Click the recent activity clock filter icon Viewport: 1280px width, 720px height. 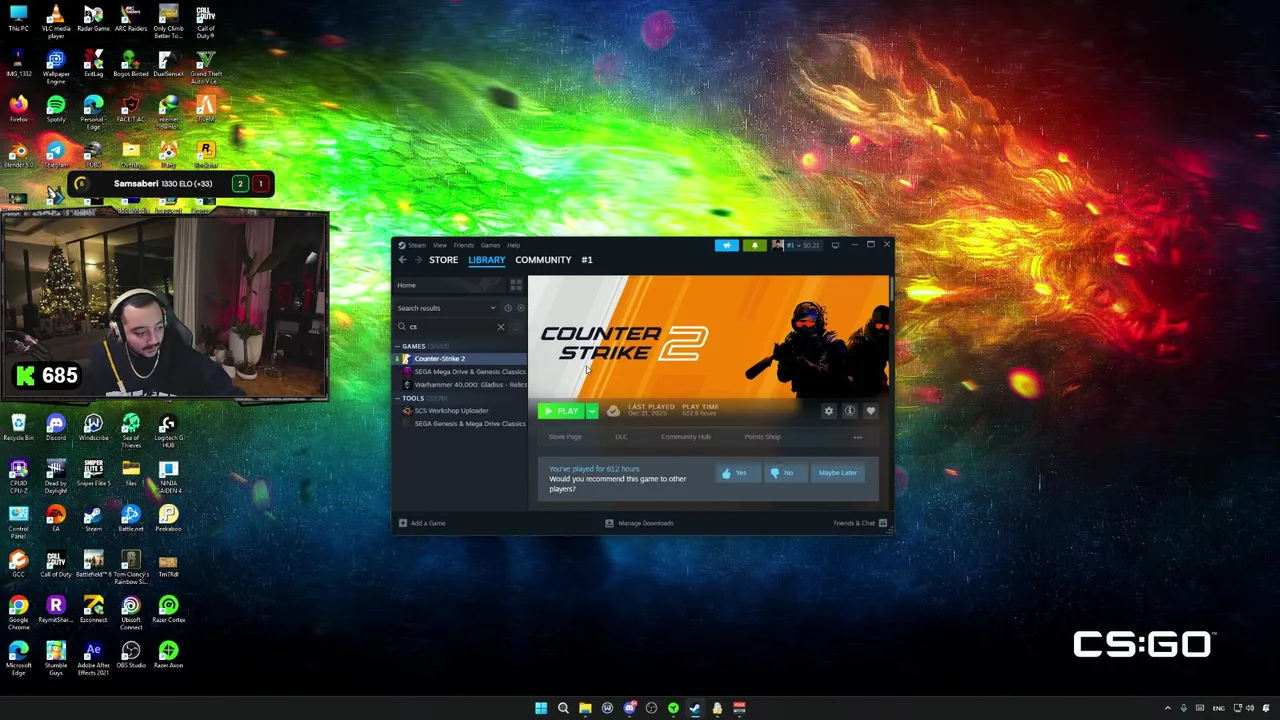508,308
